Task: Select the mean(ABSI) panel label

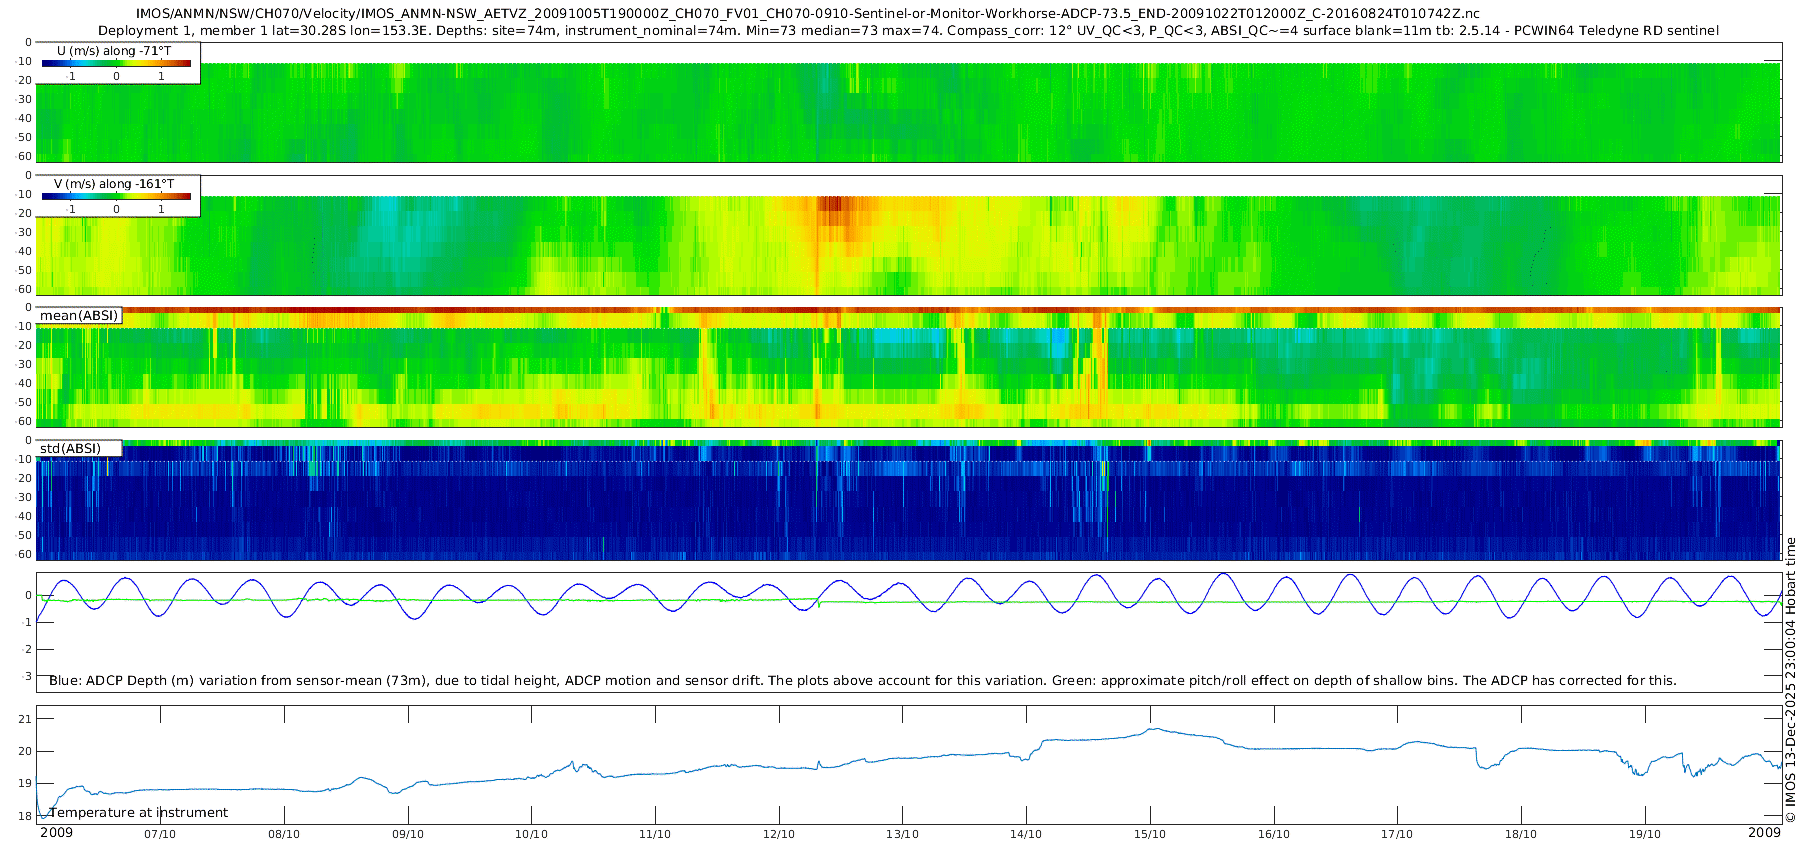Action: pos(79,316)
